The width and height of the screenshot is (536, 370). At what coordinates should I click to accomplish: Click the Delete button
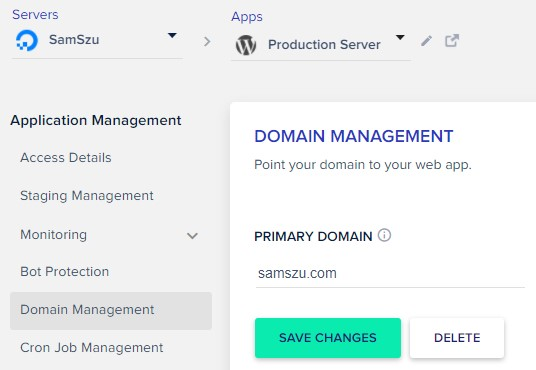click(x=457, y=338)
